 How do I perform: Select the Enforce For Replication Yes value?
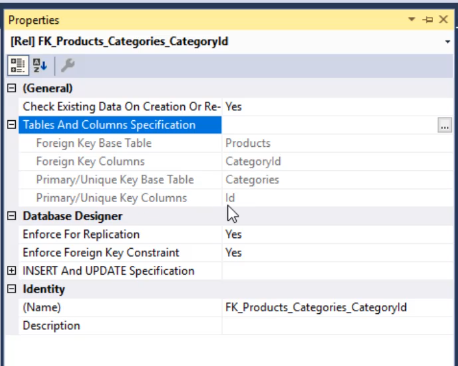(x=337, y=234)
